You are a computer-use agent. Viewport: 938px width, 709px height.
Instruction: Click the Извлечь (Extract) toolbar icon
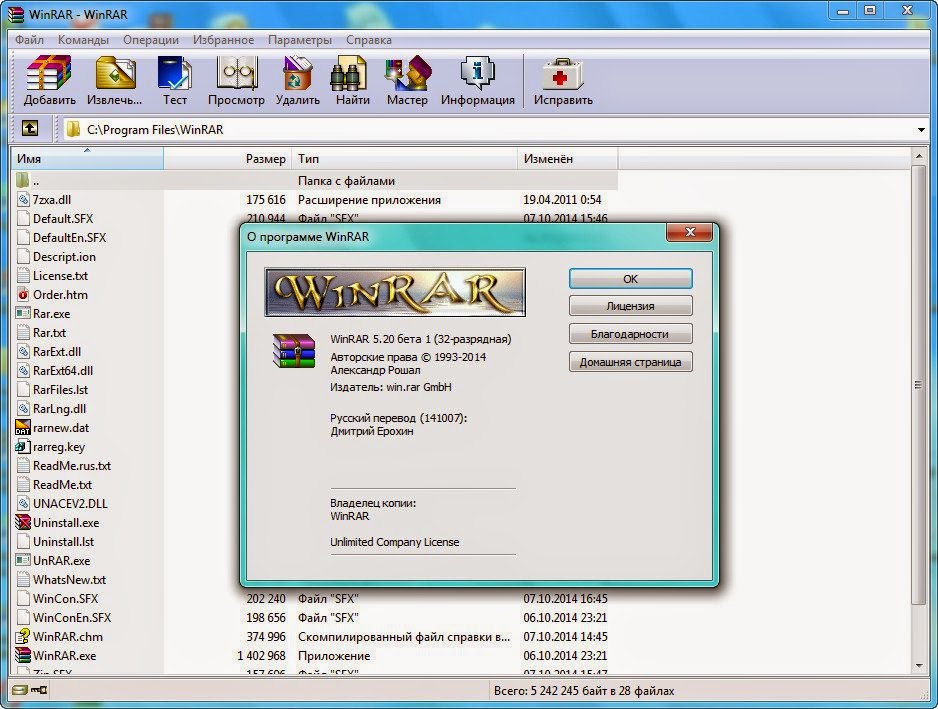(x=115, y=72)
